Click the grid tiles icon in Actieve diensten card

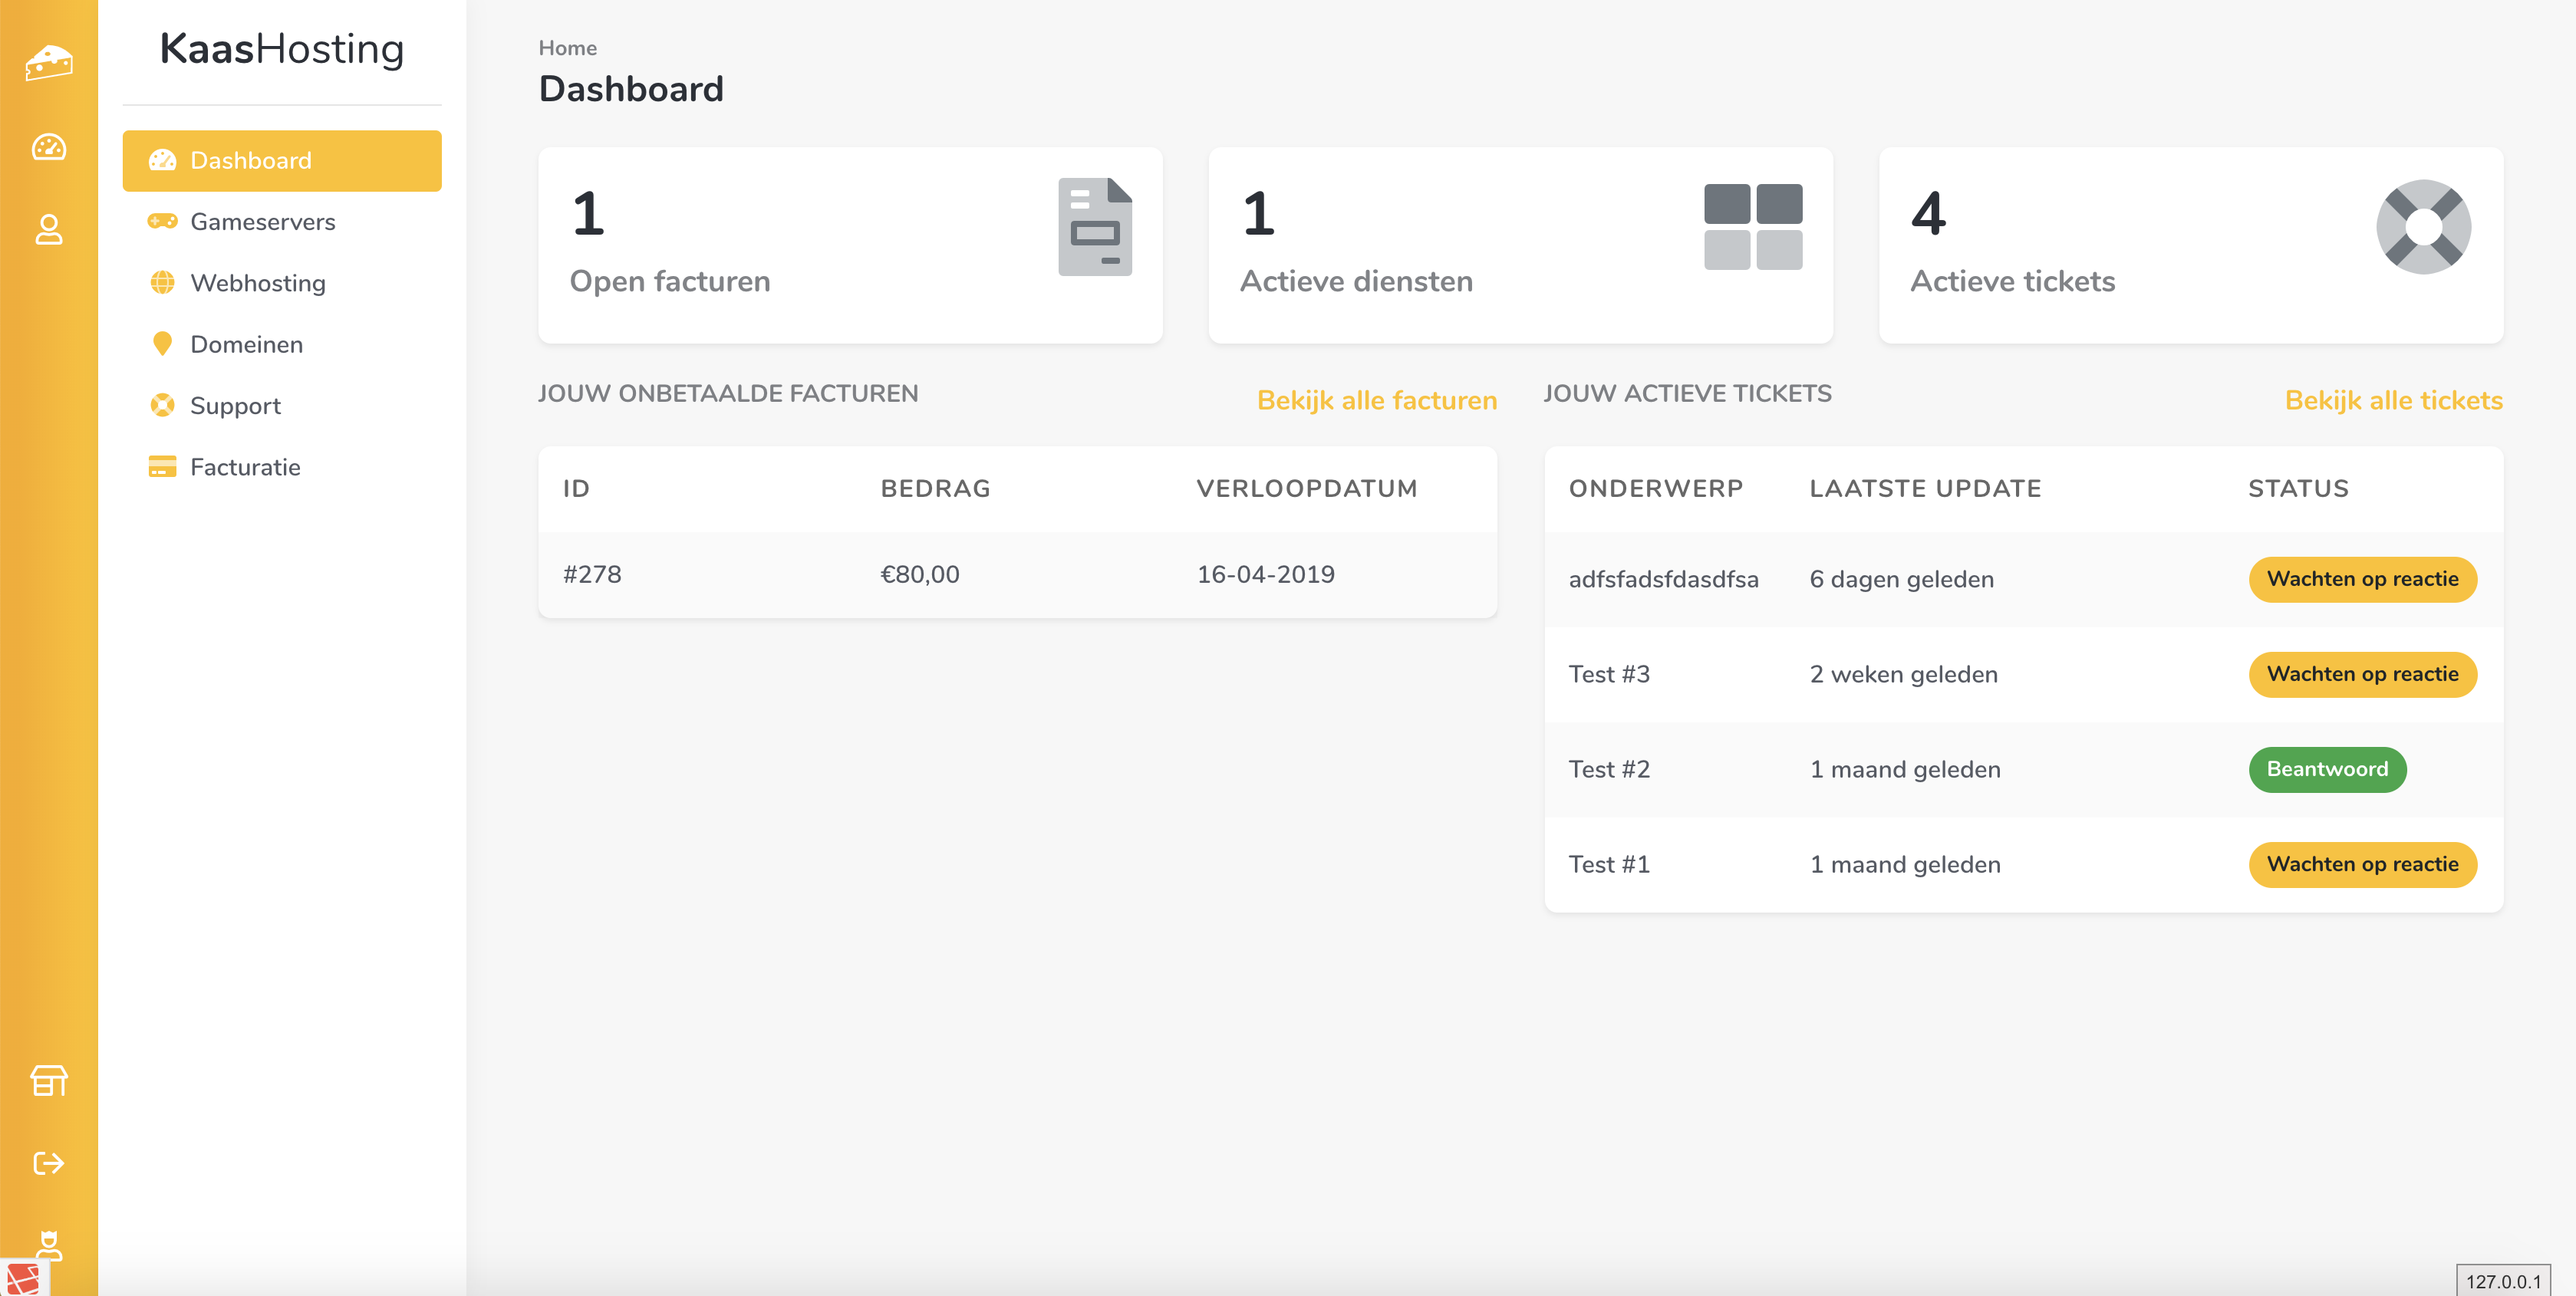[x=1753, y=227]
